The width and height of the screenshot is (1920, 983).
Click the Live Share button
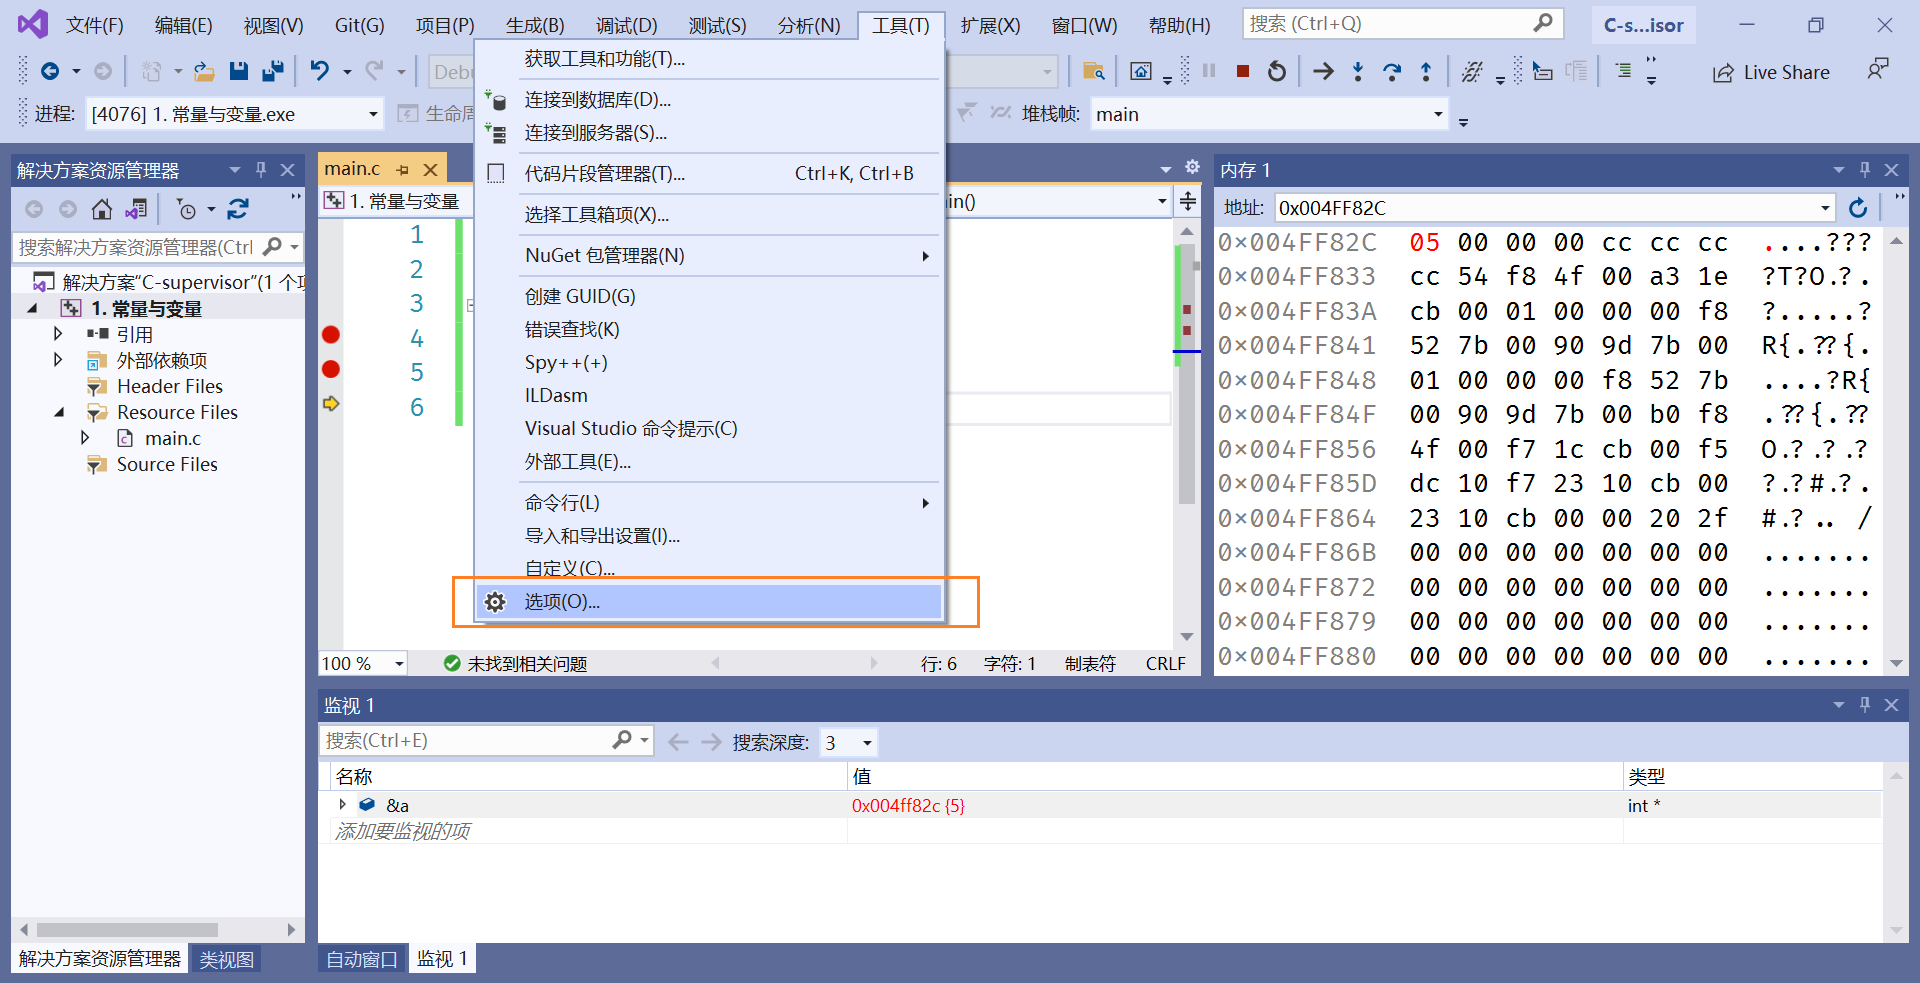[1771, 72]
